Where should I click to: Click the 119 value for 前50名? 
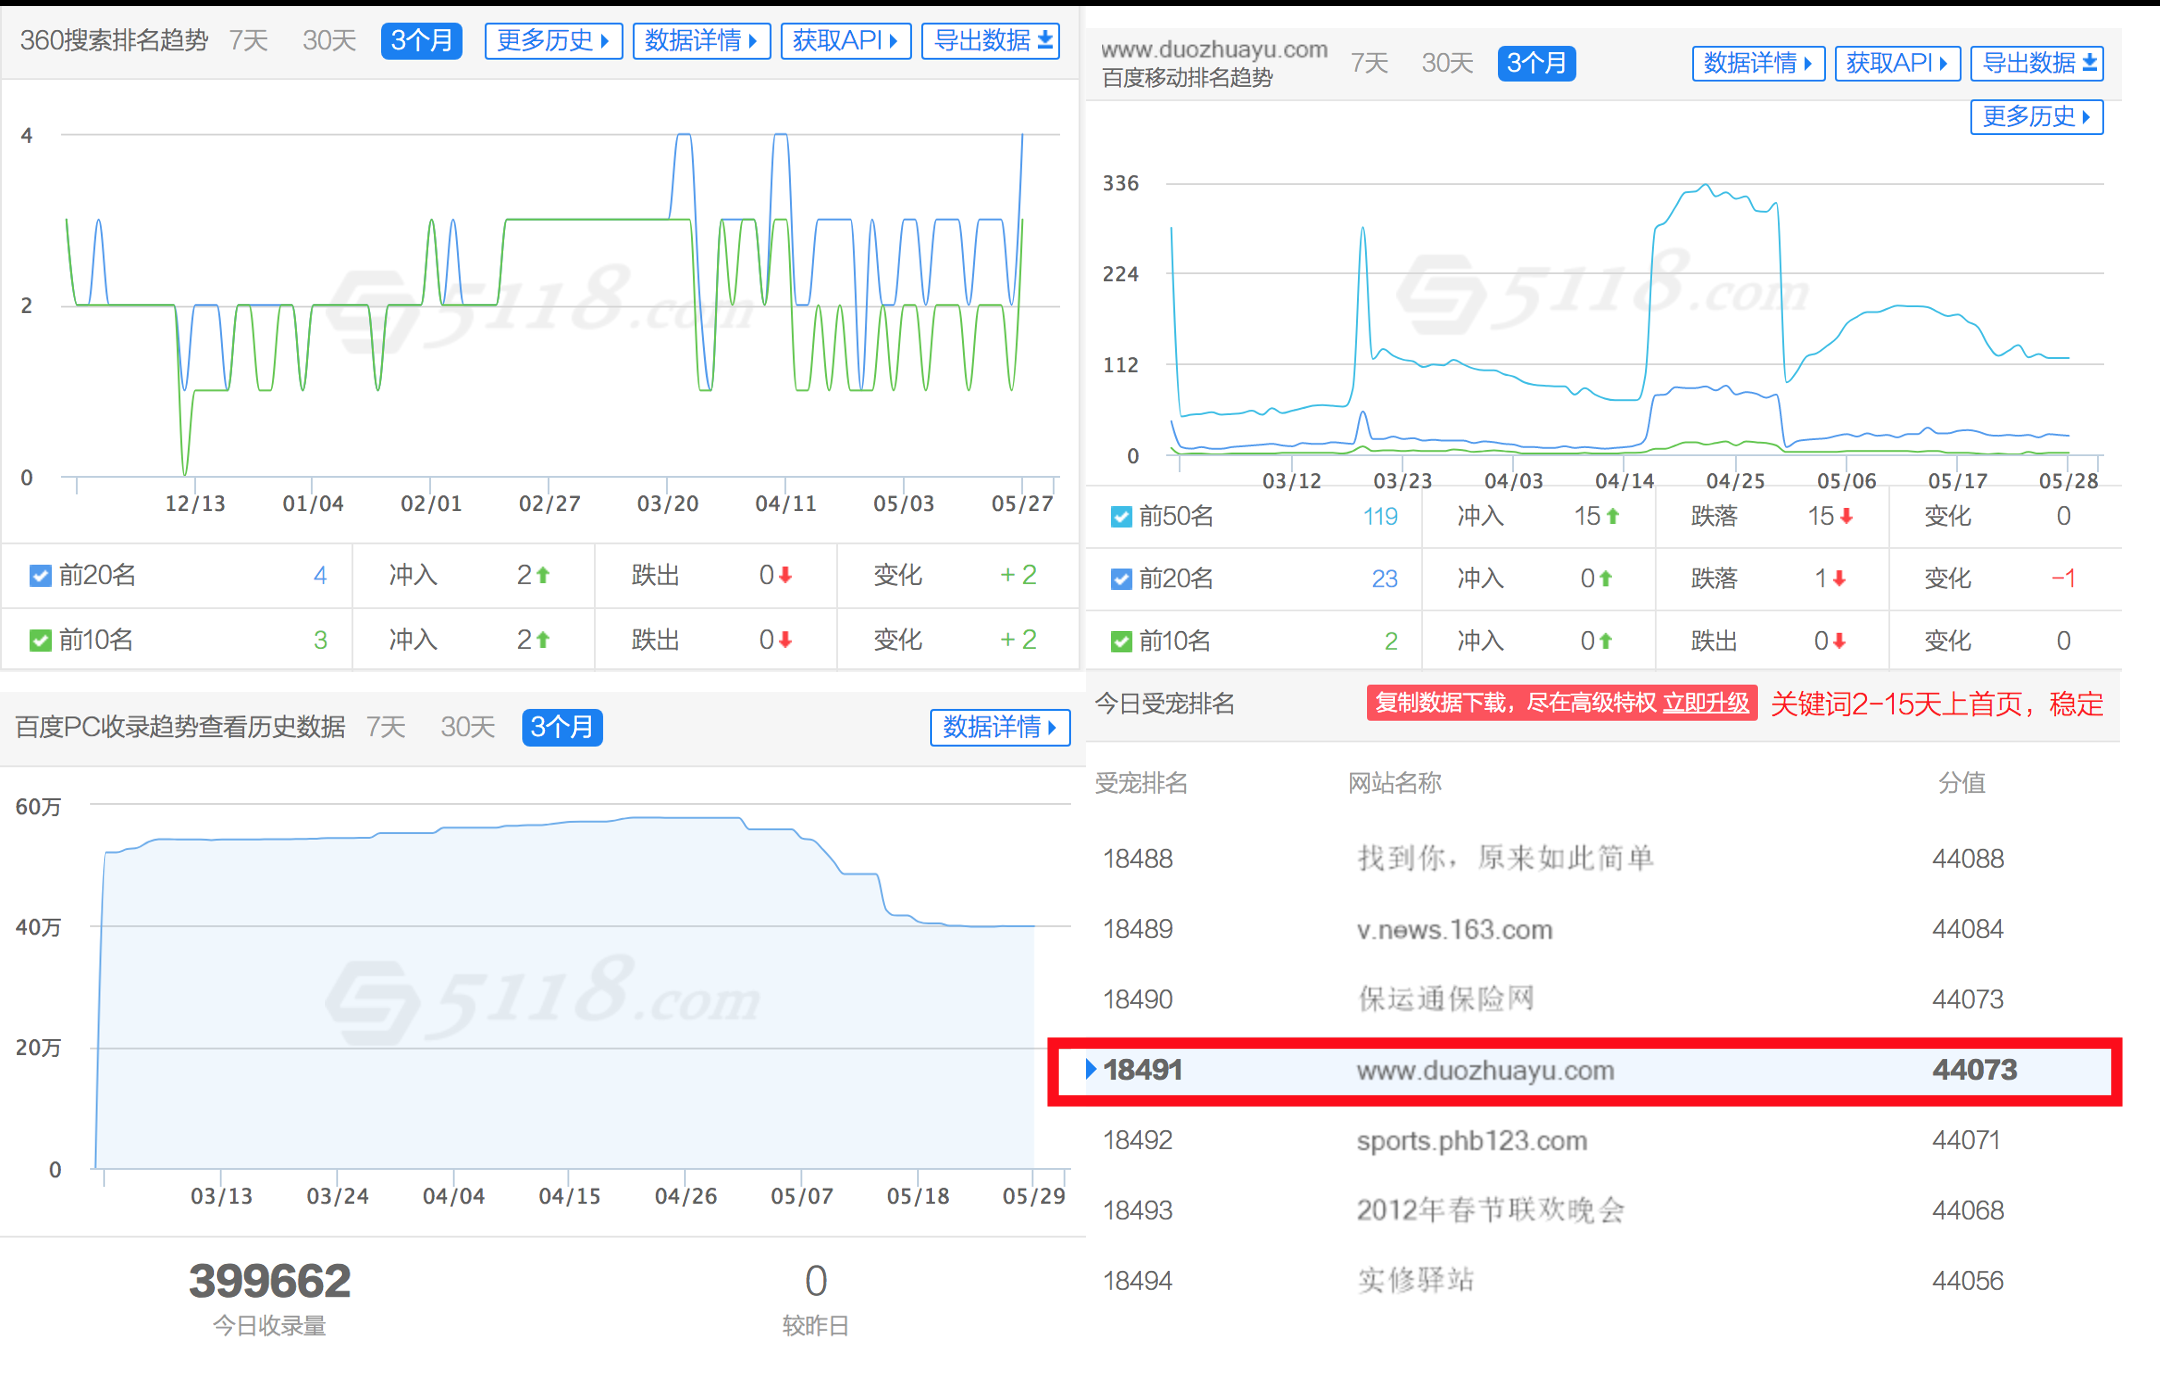pyautogui.click(x=1380, y=517)
